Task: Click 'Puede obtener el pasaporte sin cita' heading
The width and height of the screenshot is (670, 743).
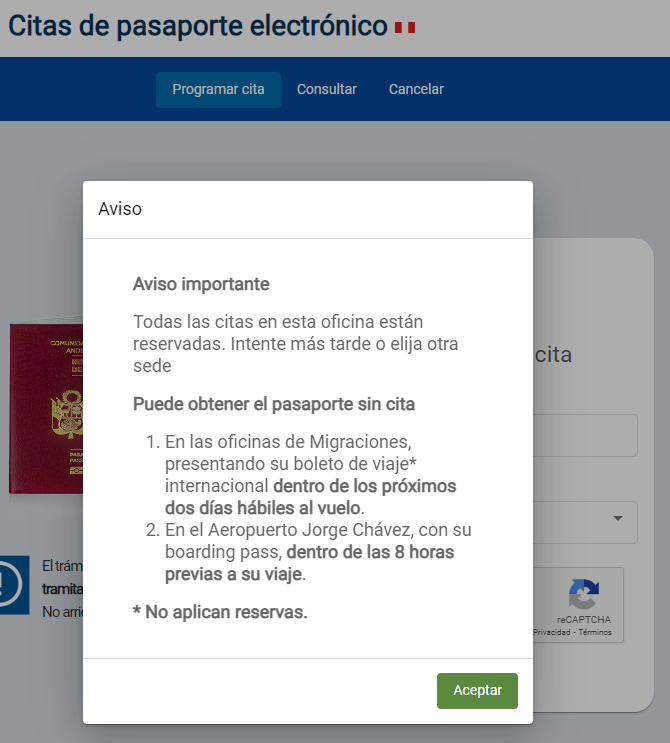Action: (x=274, y=404)
